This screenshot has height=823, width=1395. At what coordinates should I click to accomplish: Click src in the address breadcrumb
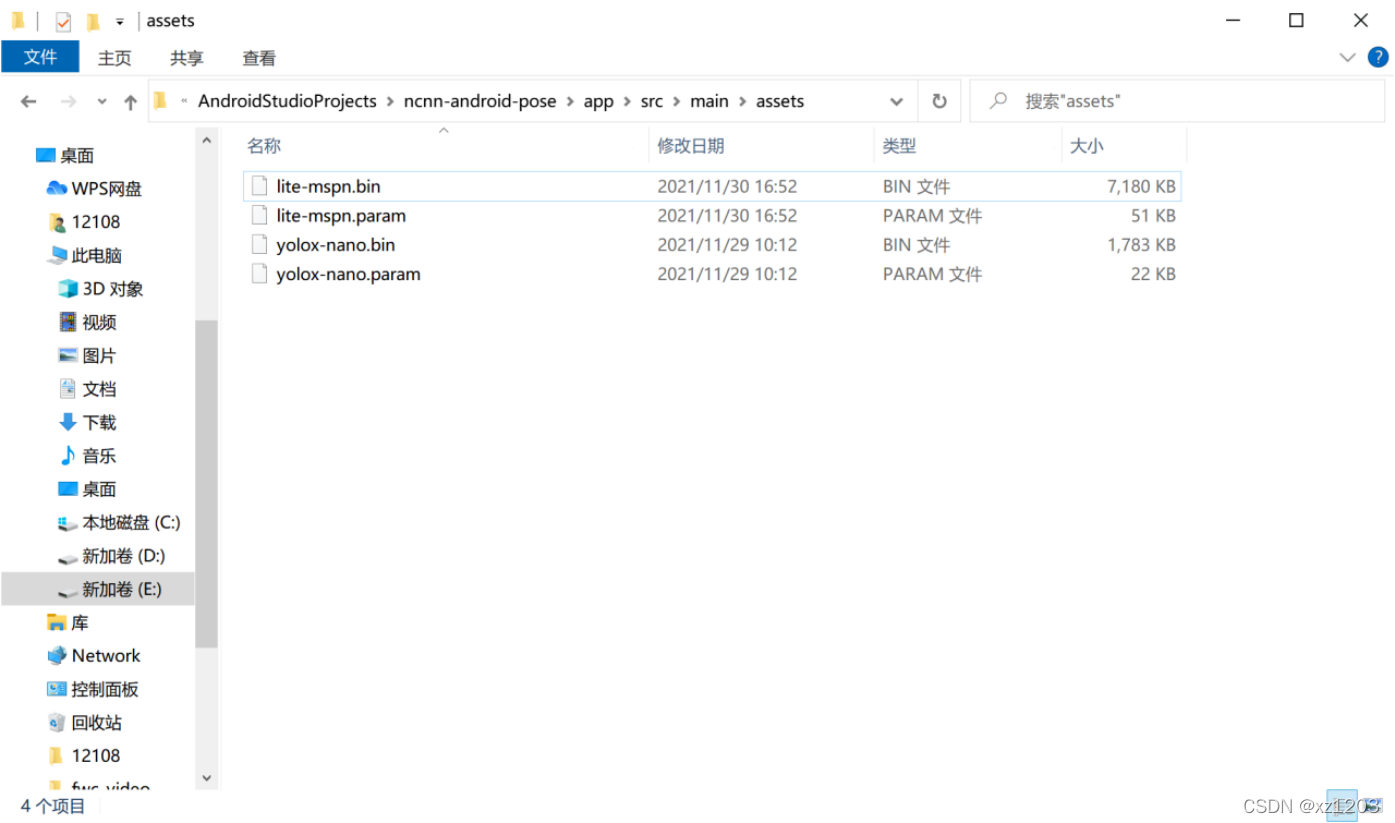652,101
